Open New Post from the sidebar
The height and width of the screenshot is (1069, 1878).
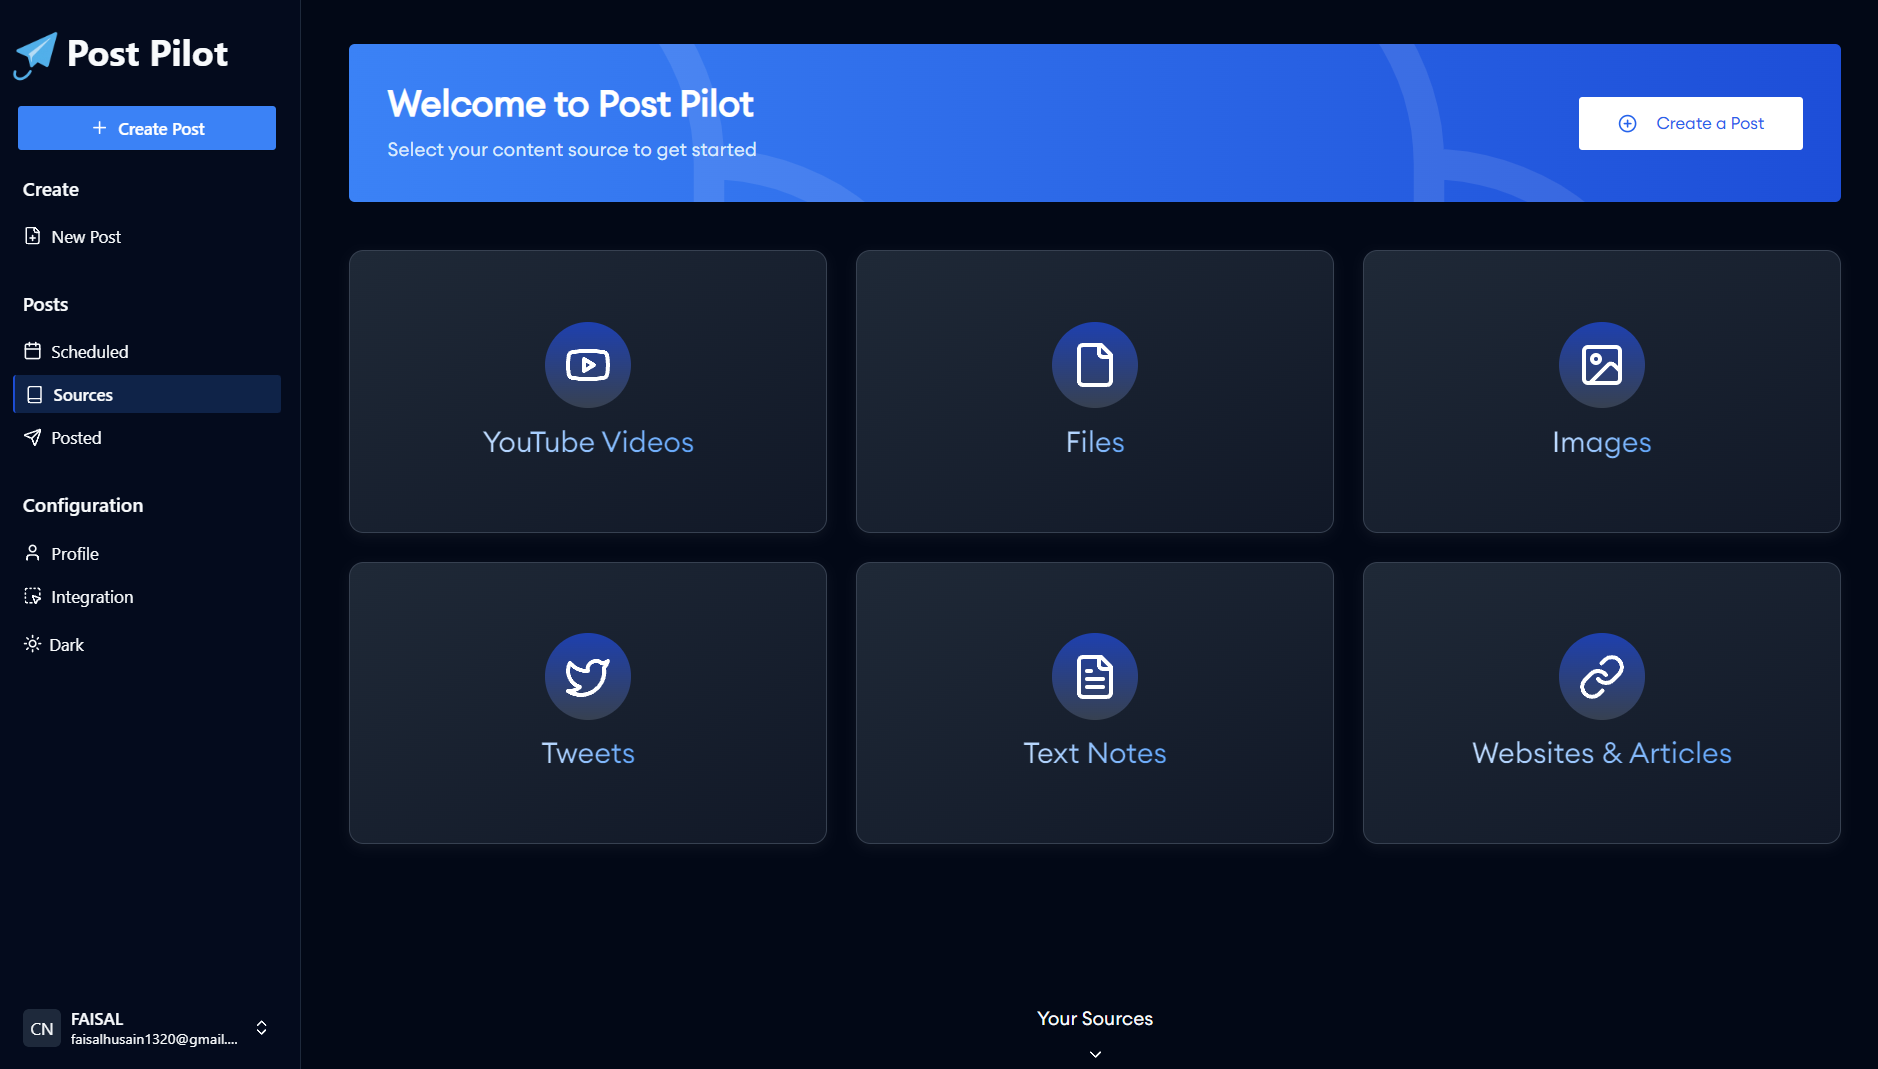tap(147, 237)
